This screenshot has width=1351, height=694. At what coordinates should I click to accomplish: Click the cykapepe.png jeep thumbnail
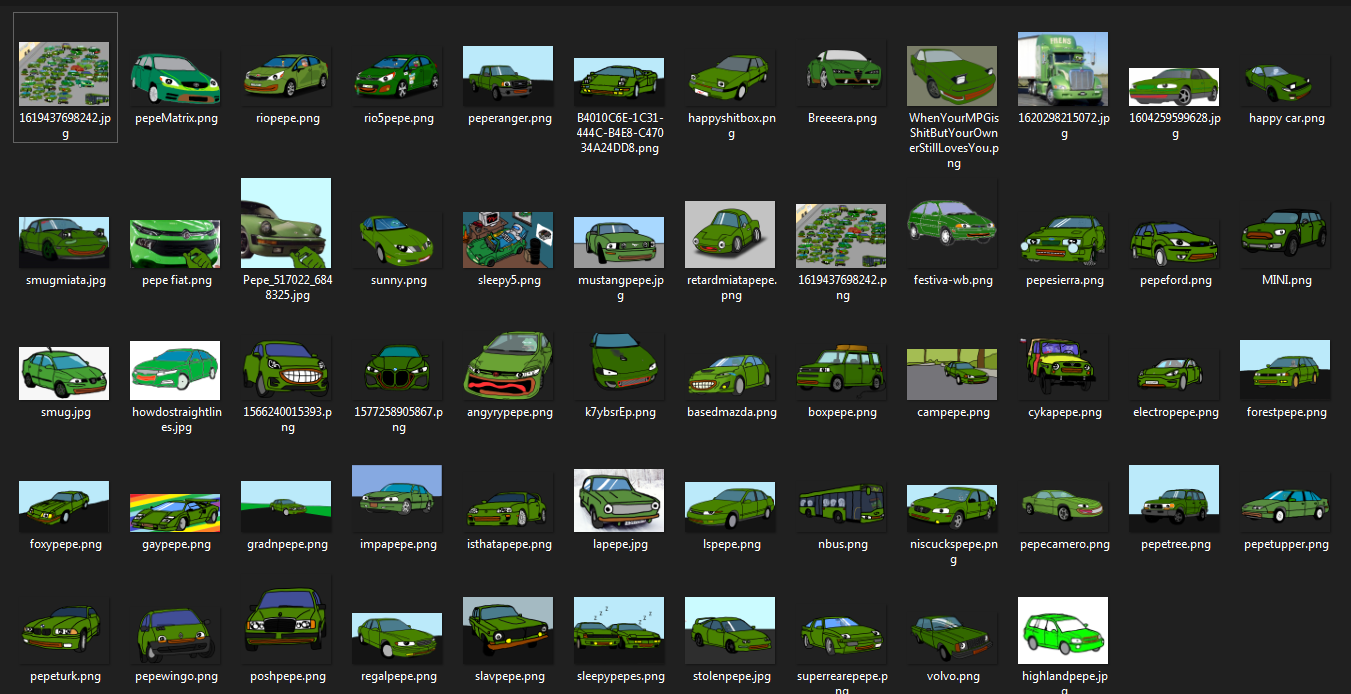coord(1063,368)
